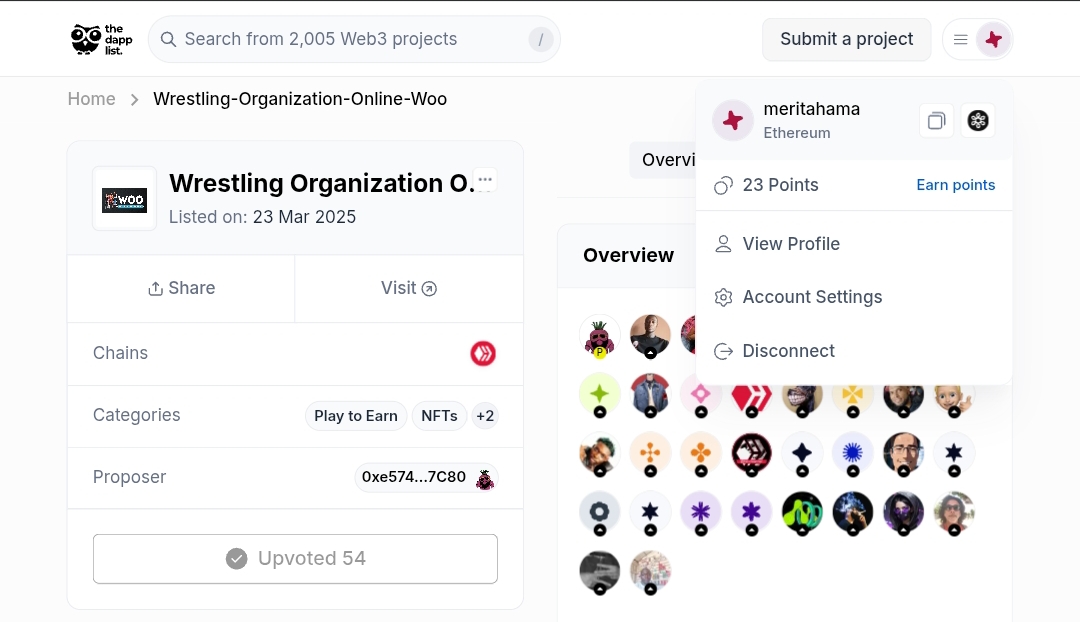Focus the Web3 projects search field
Screen dimensions: 1080x622
340,40
